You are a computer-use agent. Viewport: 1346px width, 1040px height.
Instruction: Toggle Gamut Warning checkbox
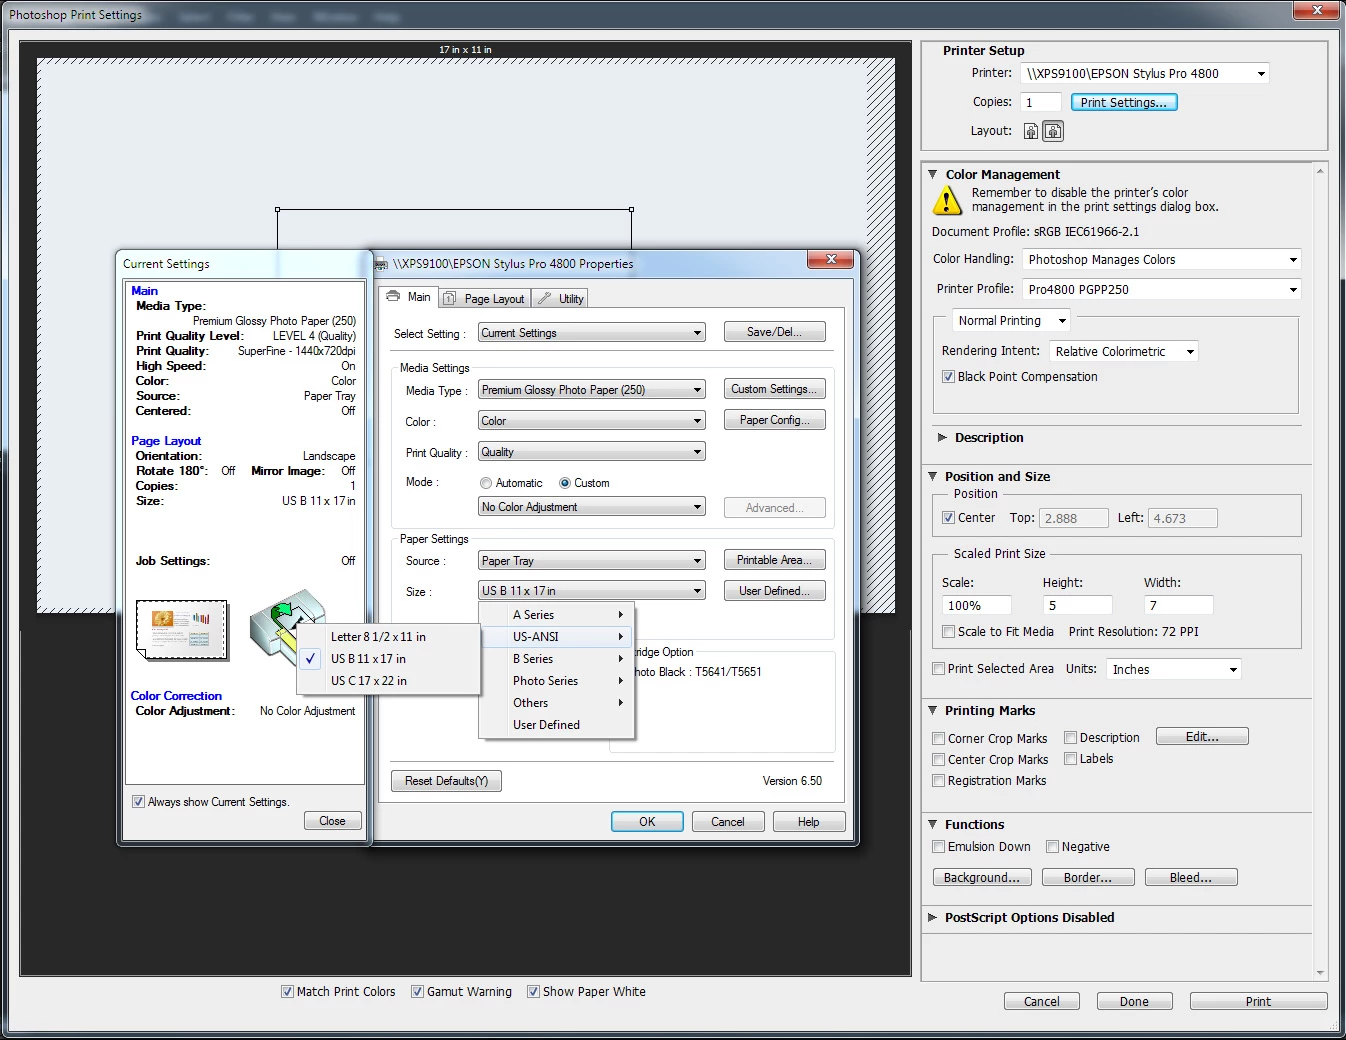(417, 992)
